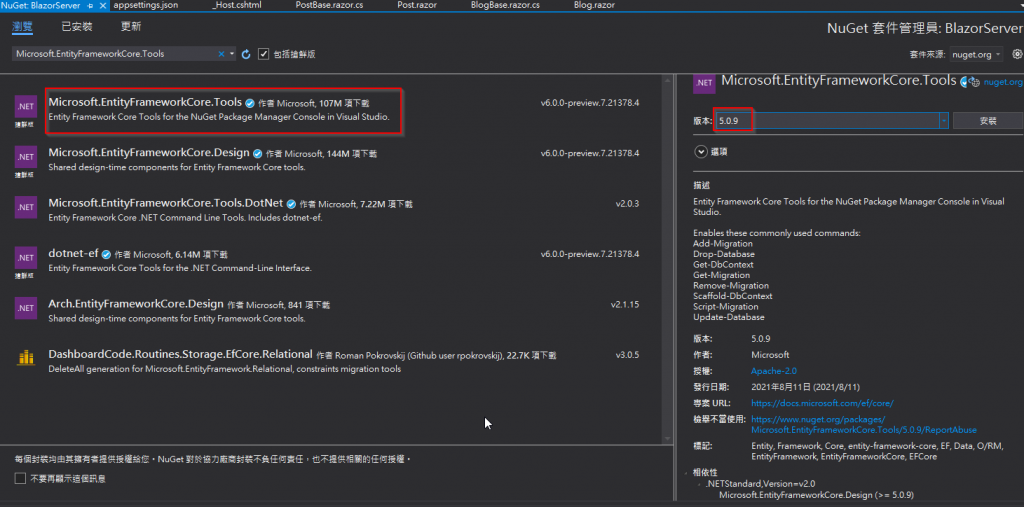Click the .NET icon of Microsoft.EntityFrameworkCore.Design package
Screen dimensions: 1024x507
(x=25, y=157)
